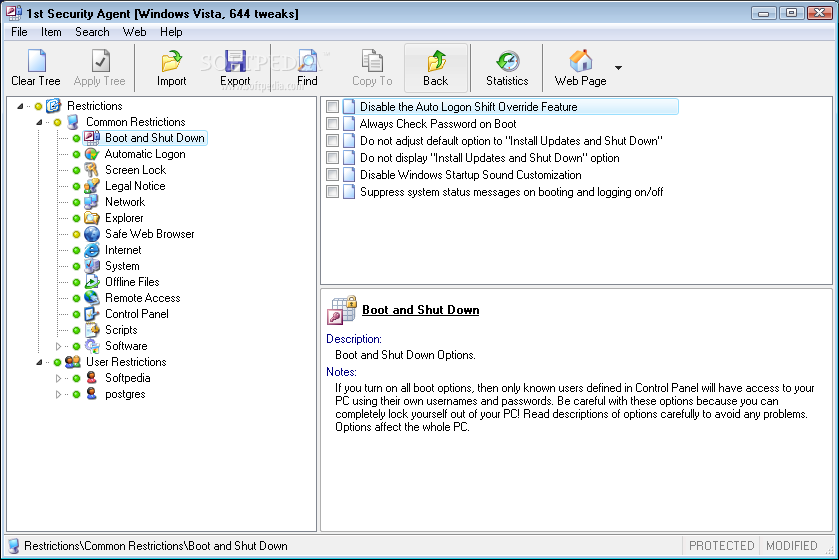Open the File menu
The image size is (839, 560).
pos(19,32)
